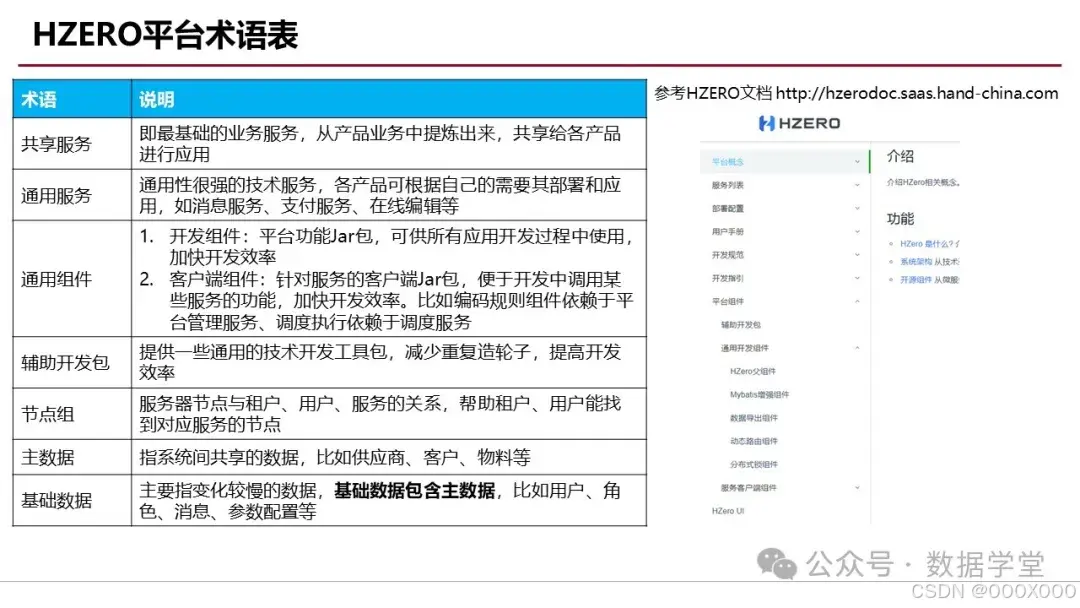Open 数据导出组件 page

754,418
